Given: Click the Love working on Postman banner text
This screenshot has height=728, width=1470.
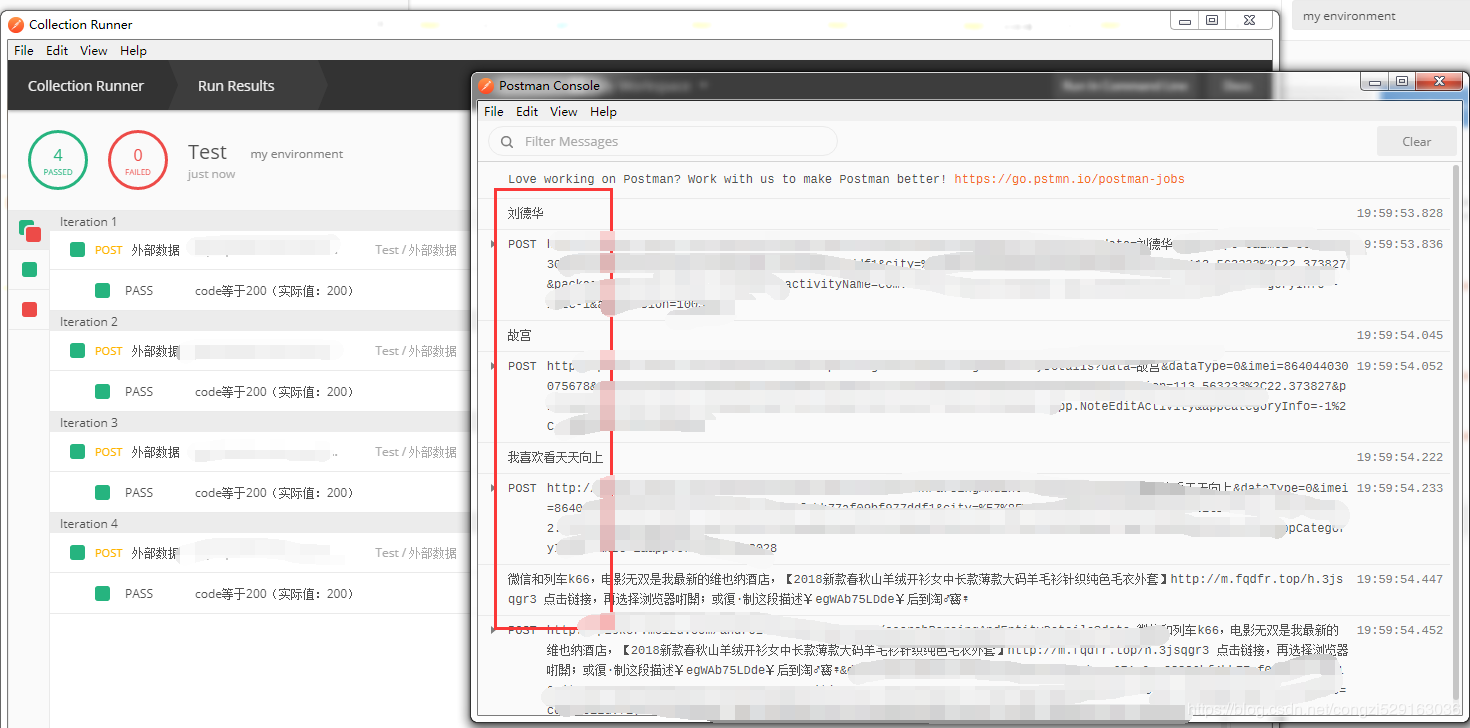Looking at the screenshot, I should pos(727,180).
